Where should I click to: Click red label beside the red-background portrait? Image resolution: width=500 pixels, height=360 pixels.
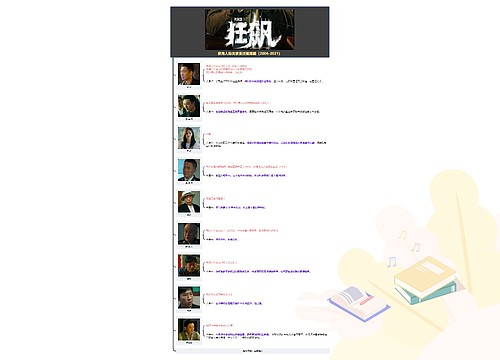click(222, 262)
